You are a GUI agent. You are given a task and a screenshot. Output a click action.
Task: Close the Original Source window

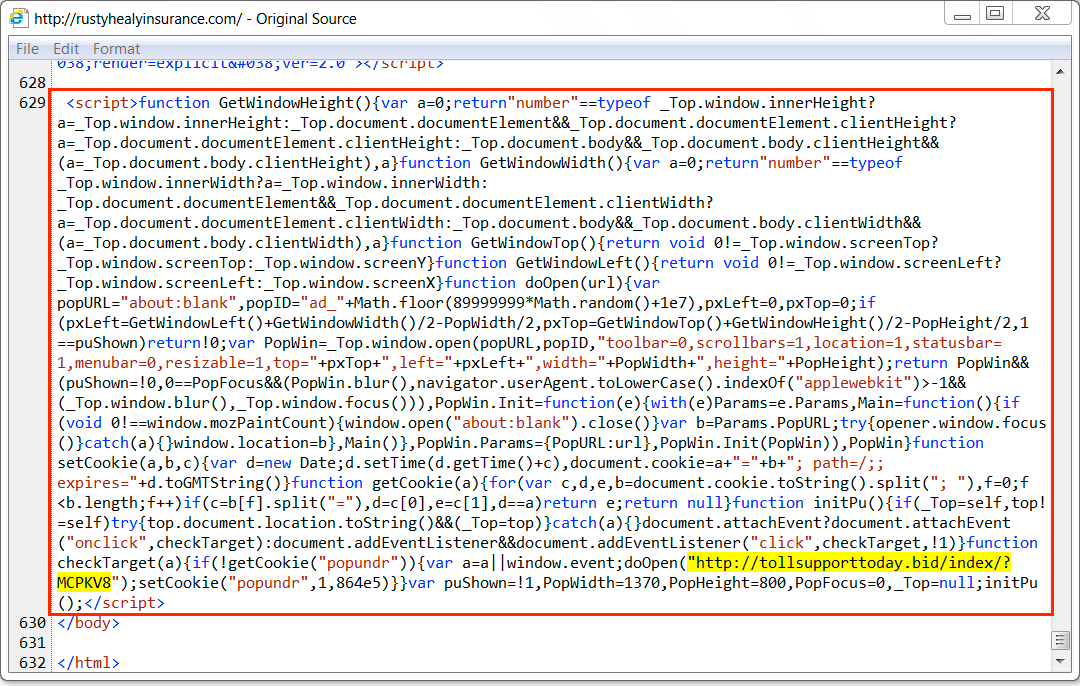click(1043, 14)
